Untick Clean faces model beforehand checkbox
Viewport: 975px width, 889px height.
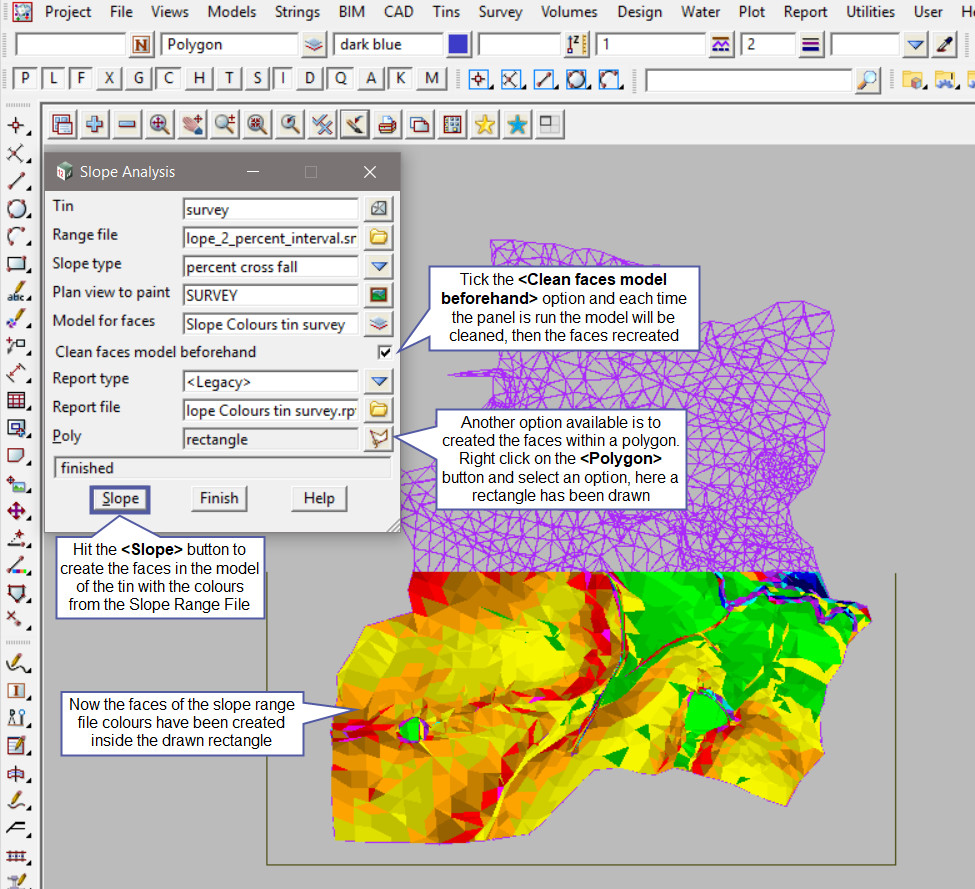pyautogui.click(x=384, y=352)
